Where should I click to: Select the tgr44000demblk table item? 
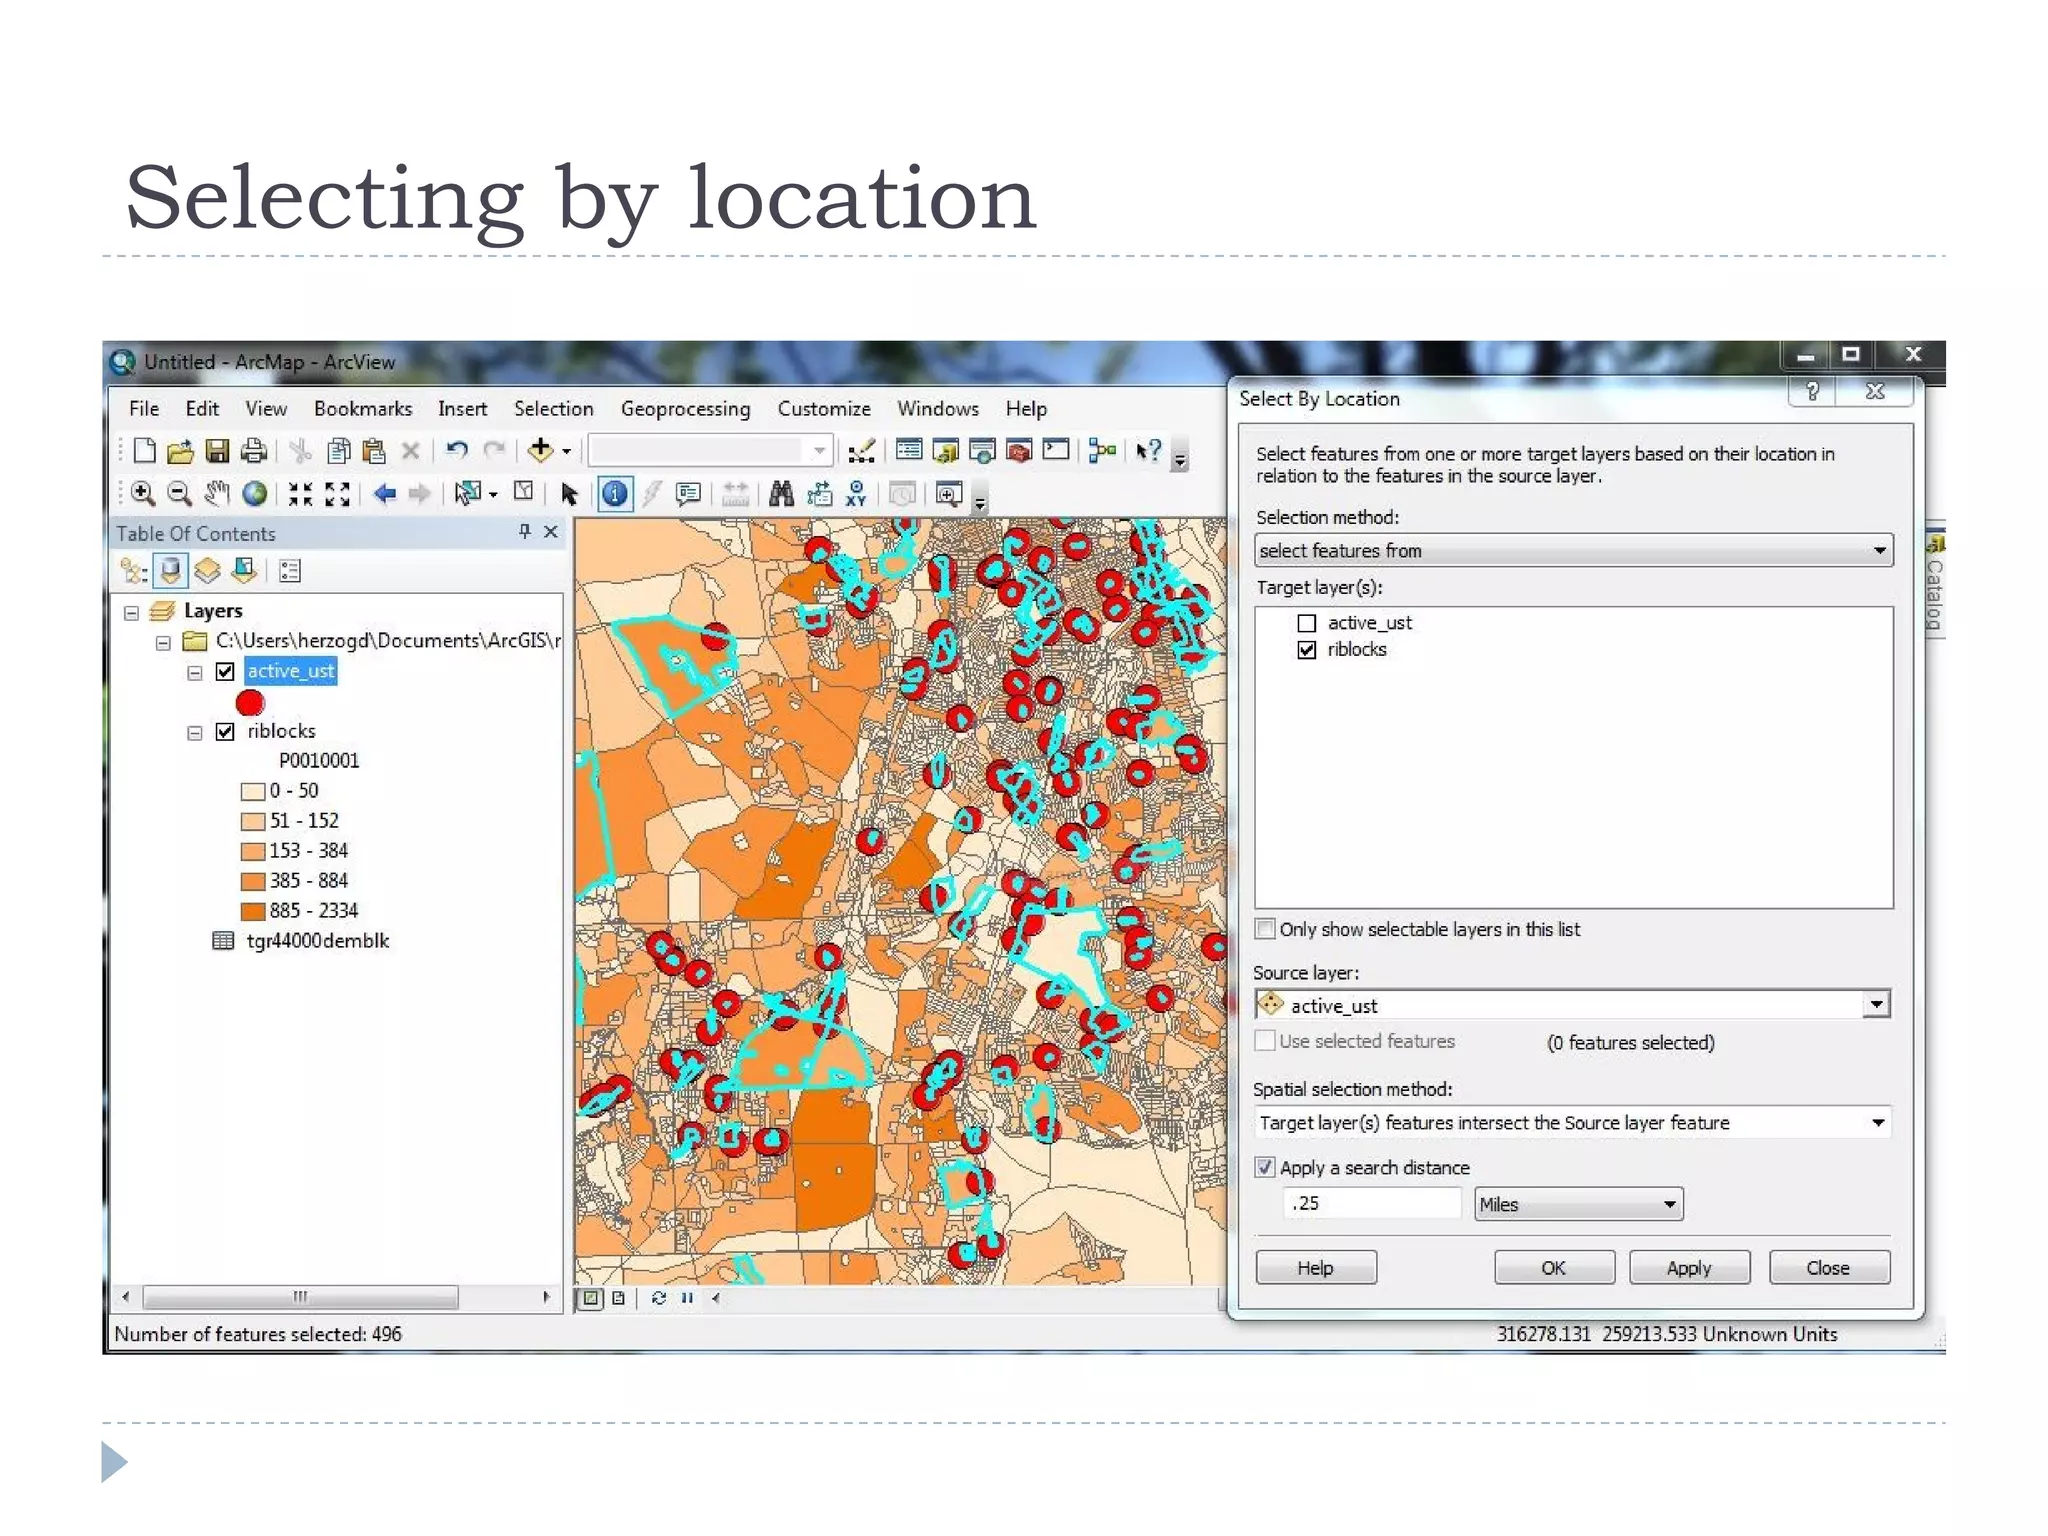click(x=318, y=941)
